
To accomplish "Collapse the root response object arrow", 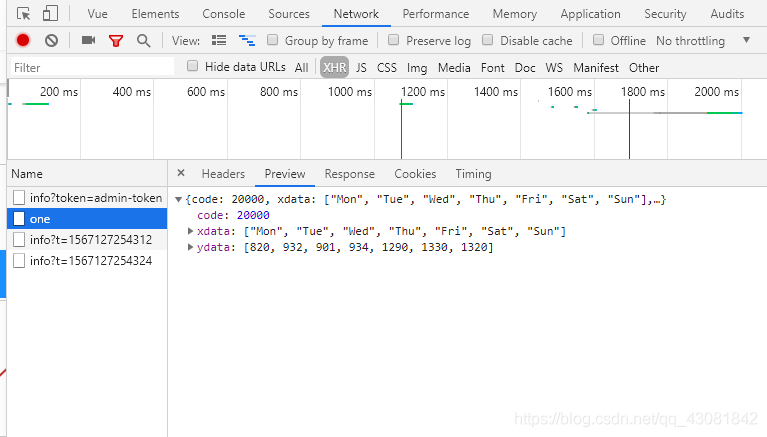I will (179, 199).
